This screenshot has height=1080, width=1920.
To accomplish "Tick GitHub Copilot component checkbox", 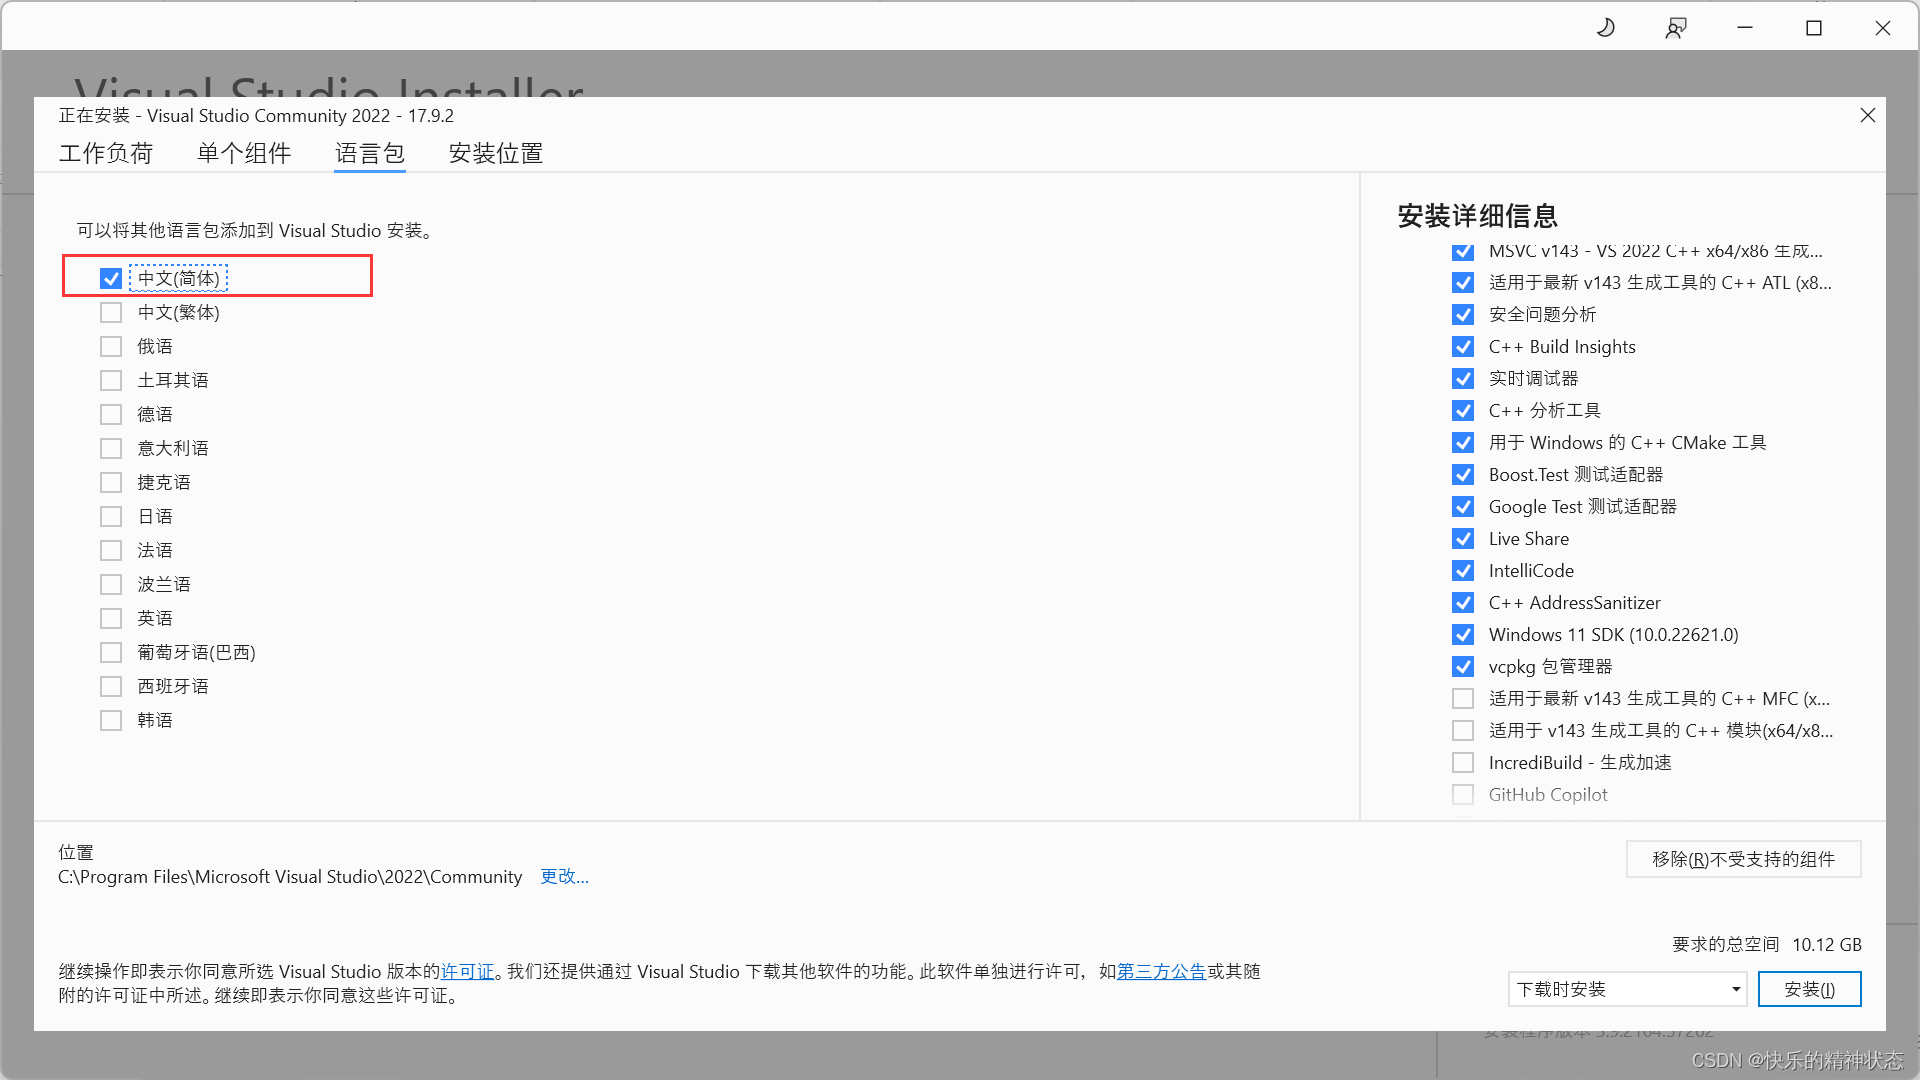I will click(x=1463, y=794).
